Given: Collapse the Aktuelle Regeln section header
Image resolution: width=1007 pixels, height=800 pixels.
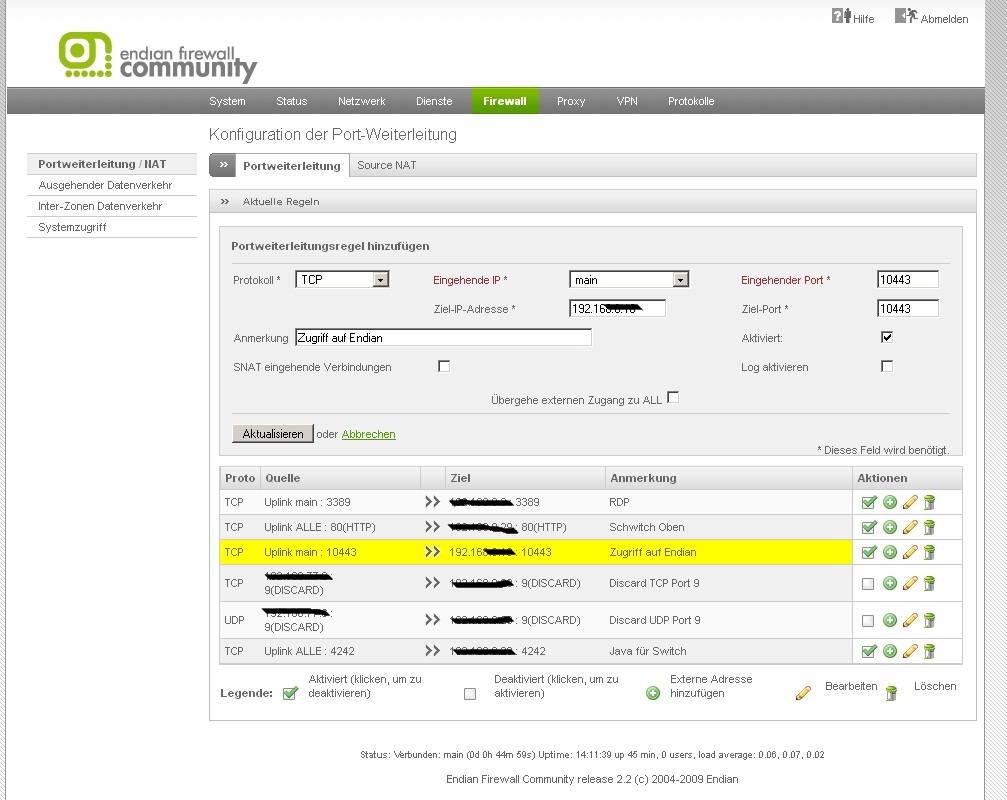Looking at the screenshot, I should 592,202.
